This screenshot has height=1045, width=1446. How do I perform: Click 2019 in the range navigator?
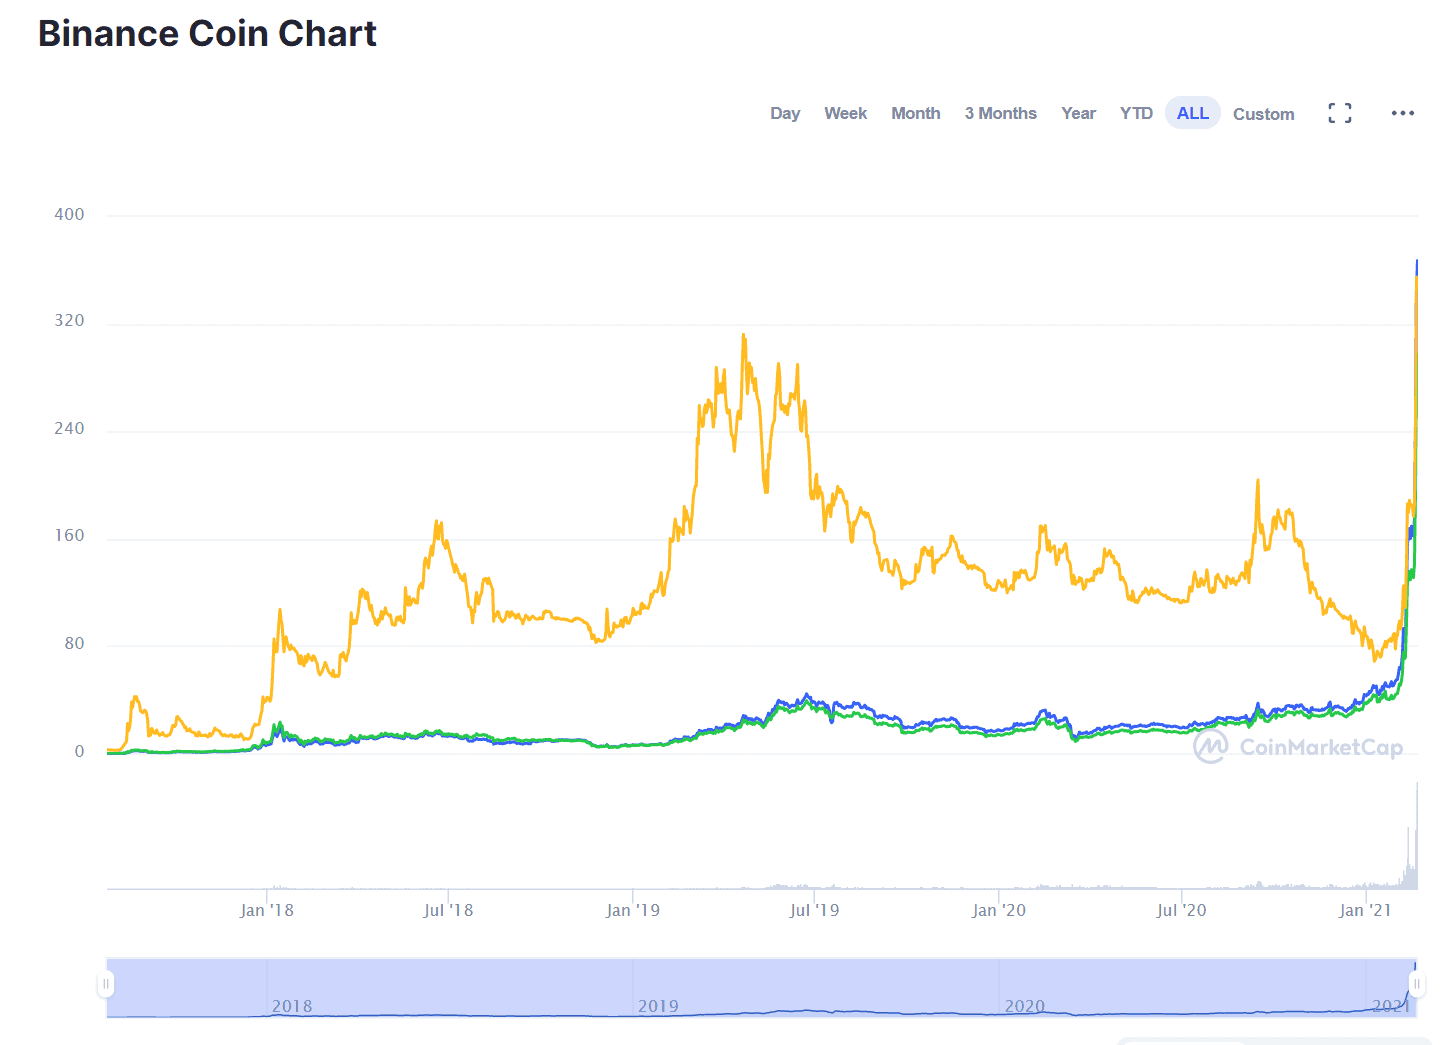(658, 1006)
